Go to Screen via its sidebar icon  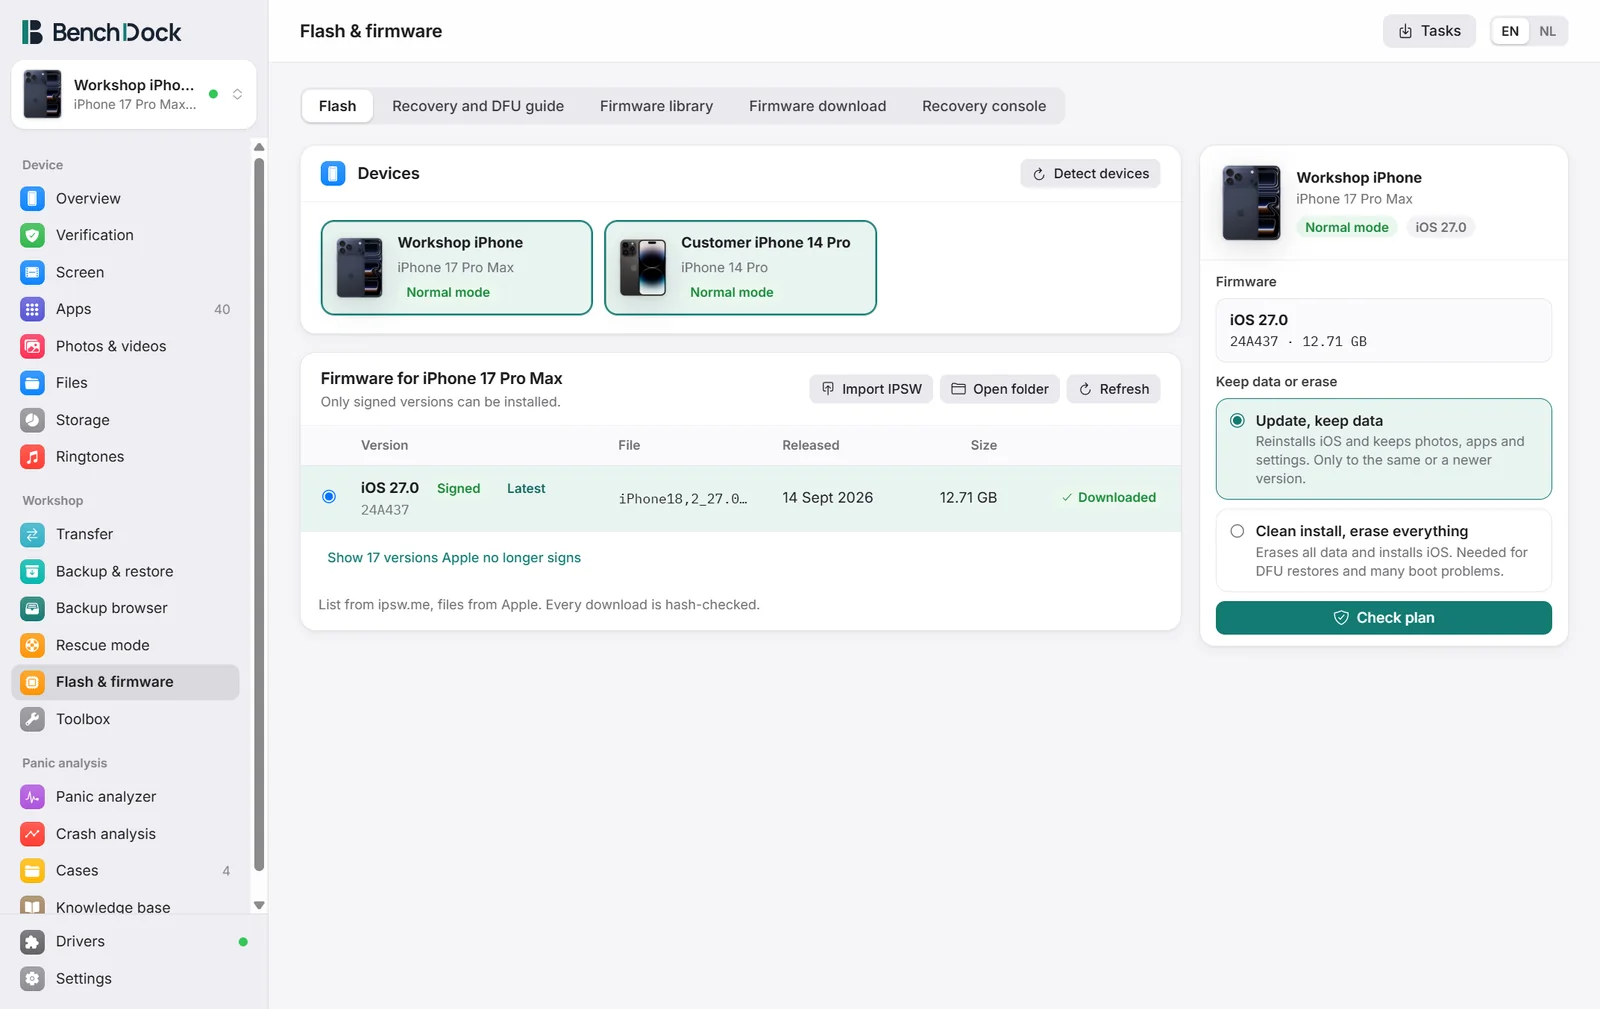point(32,272)
